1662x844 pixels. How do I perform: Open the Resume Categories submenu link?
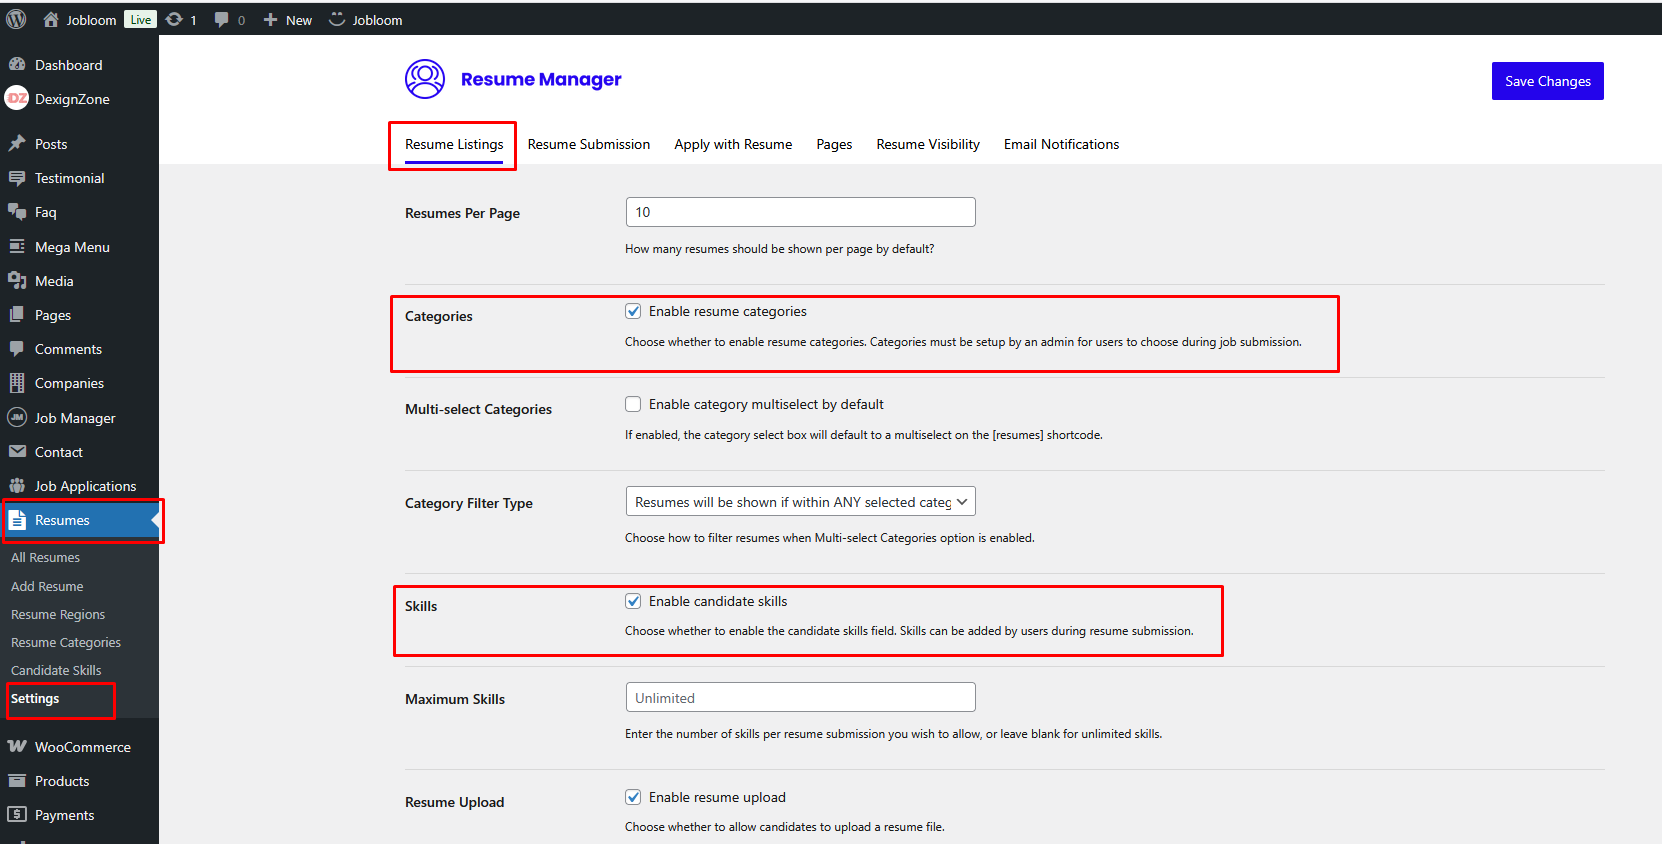pyautogui.click(x=66, y=642)
